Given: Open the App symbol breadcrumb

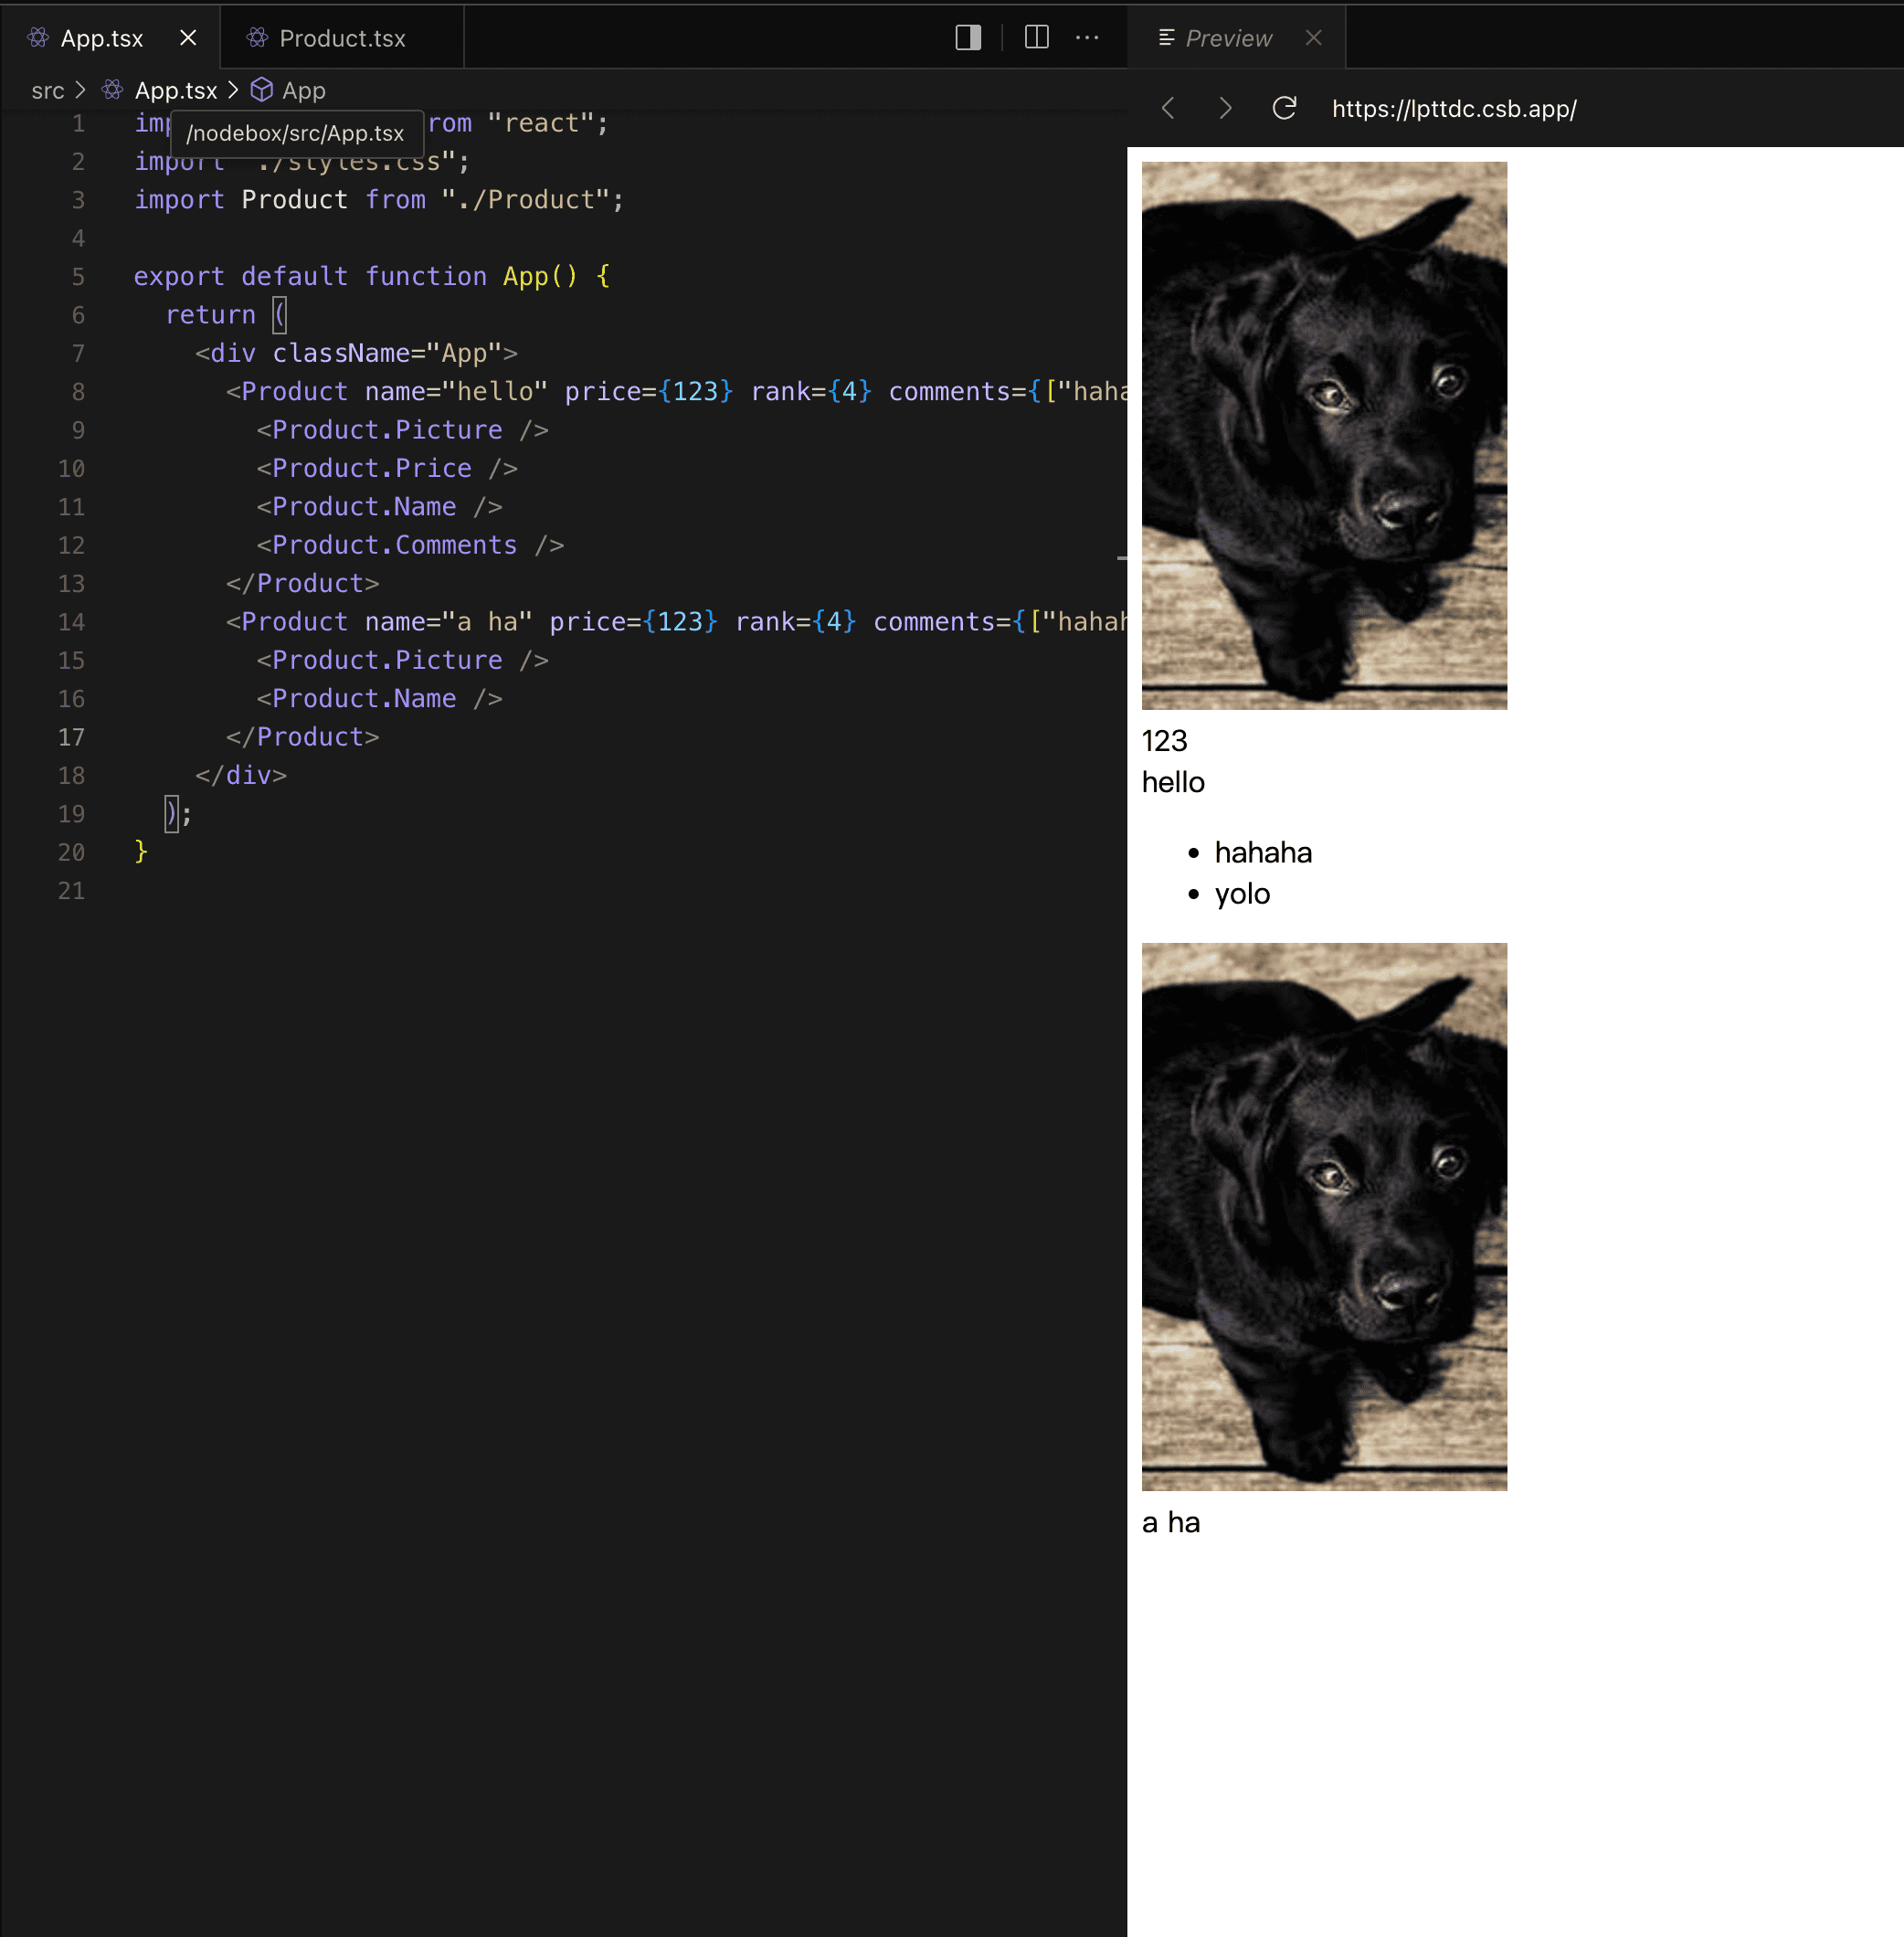Looking at the screenshot, I should point(303,91).
